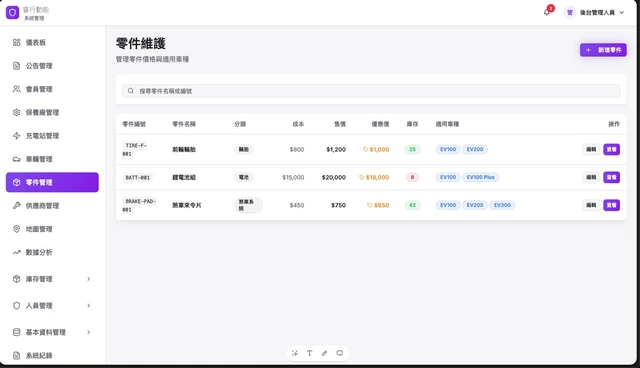The width and height of the screenshot is (640, 368).
Task: Click the EV300 vehicle tag
Action: [x=502, y=205]
